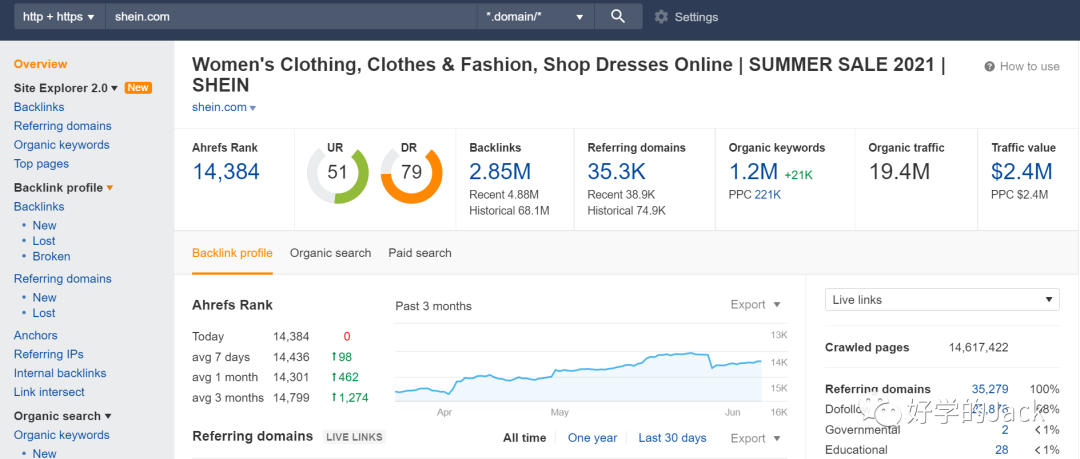1080x459 pixels.
Task: Click the How to use link
Action: pyautogui.click(x=1029, y=66)
